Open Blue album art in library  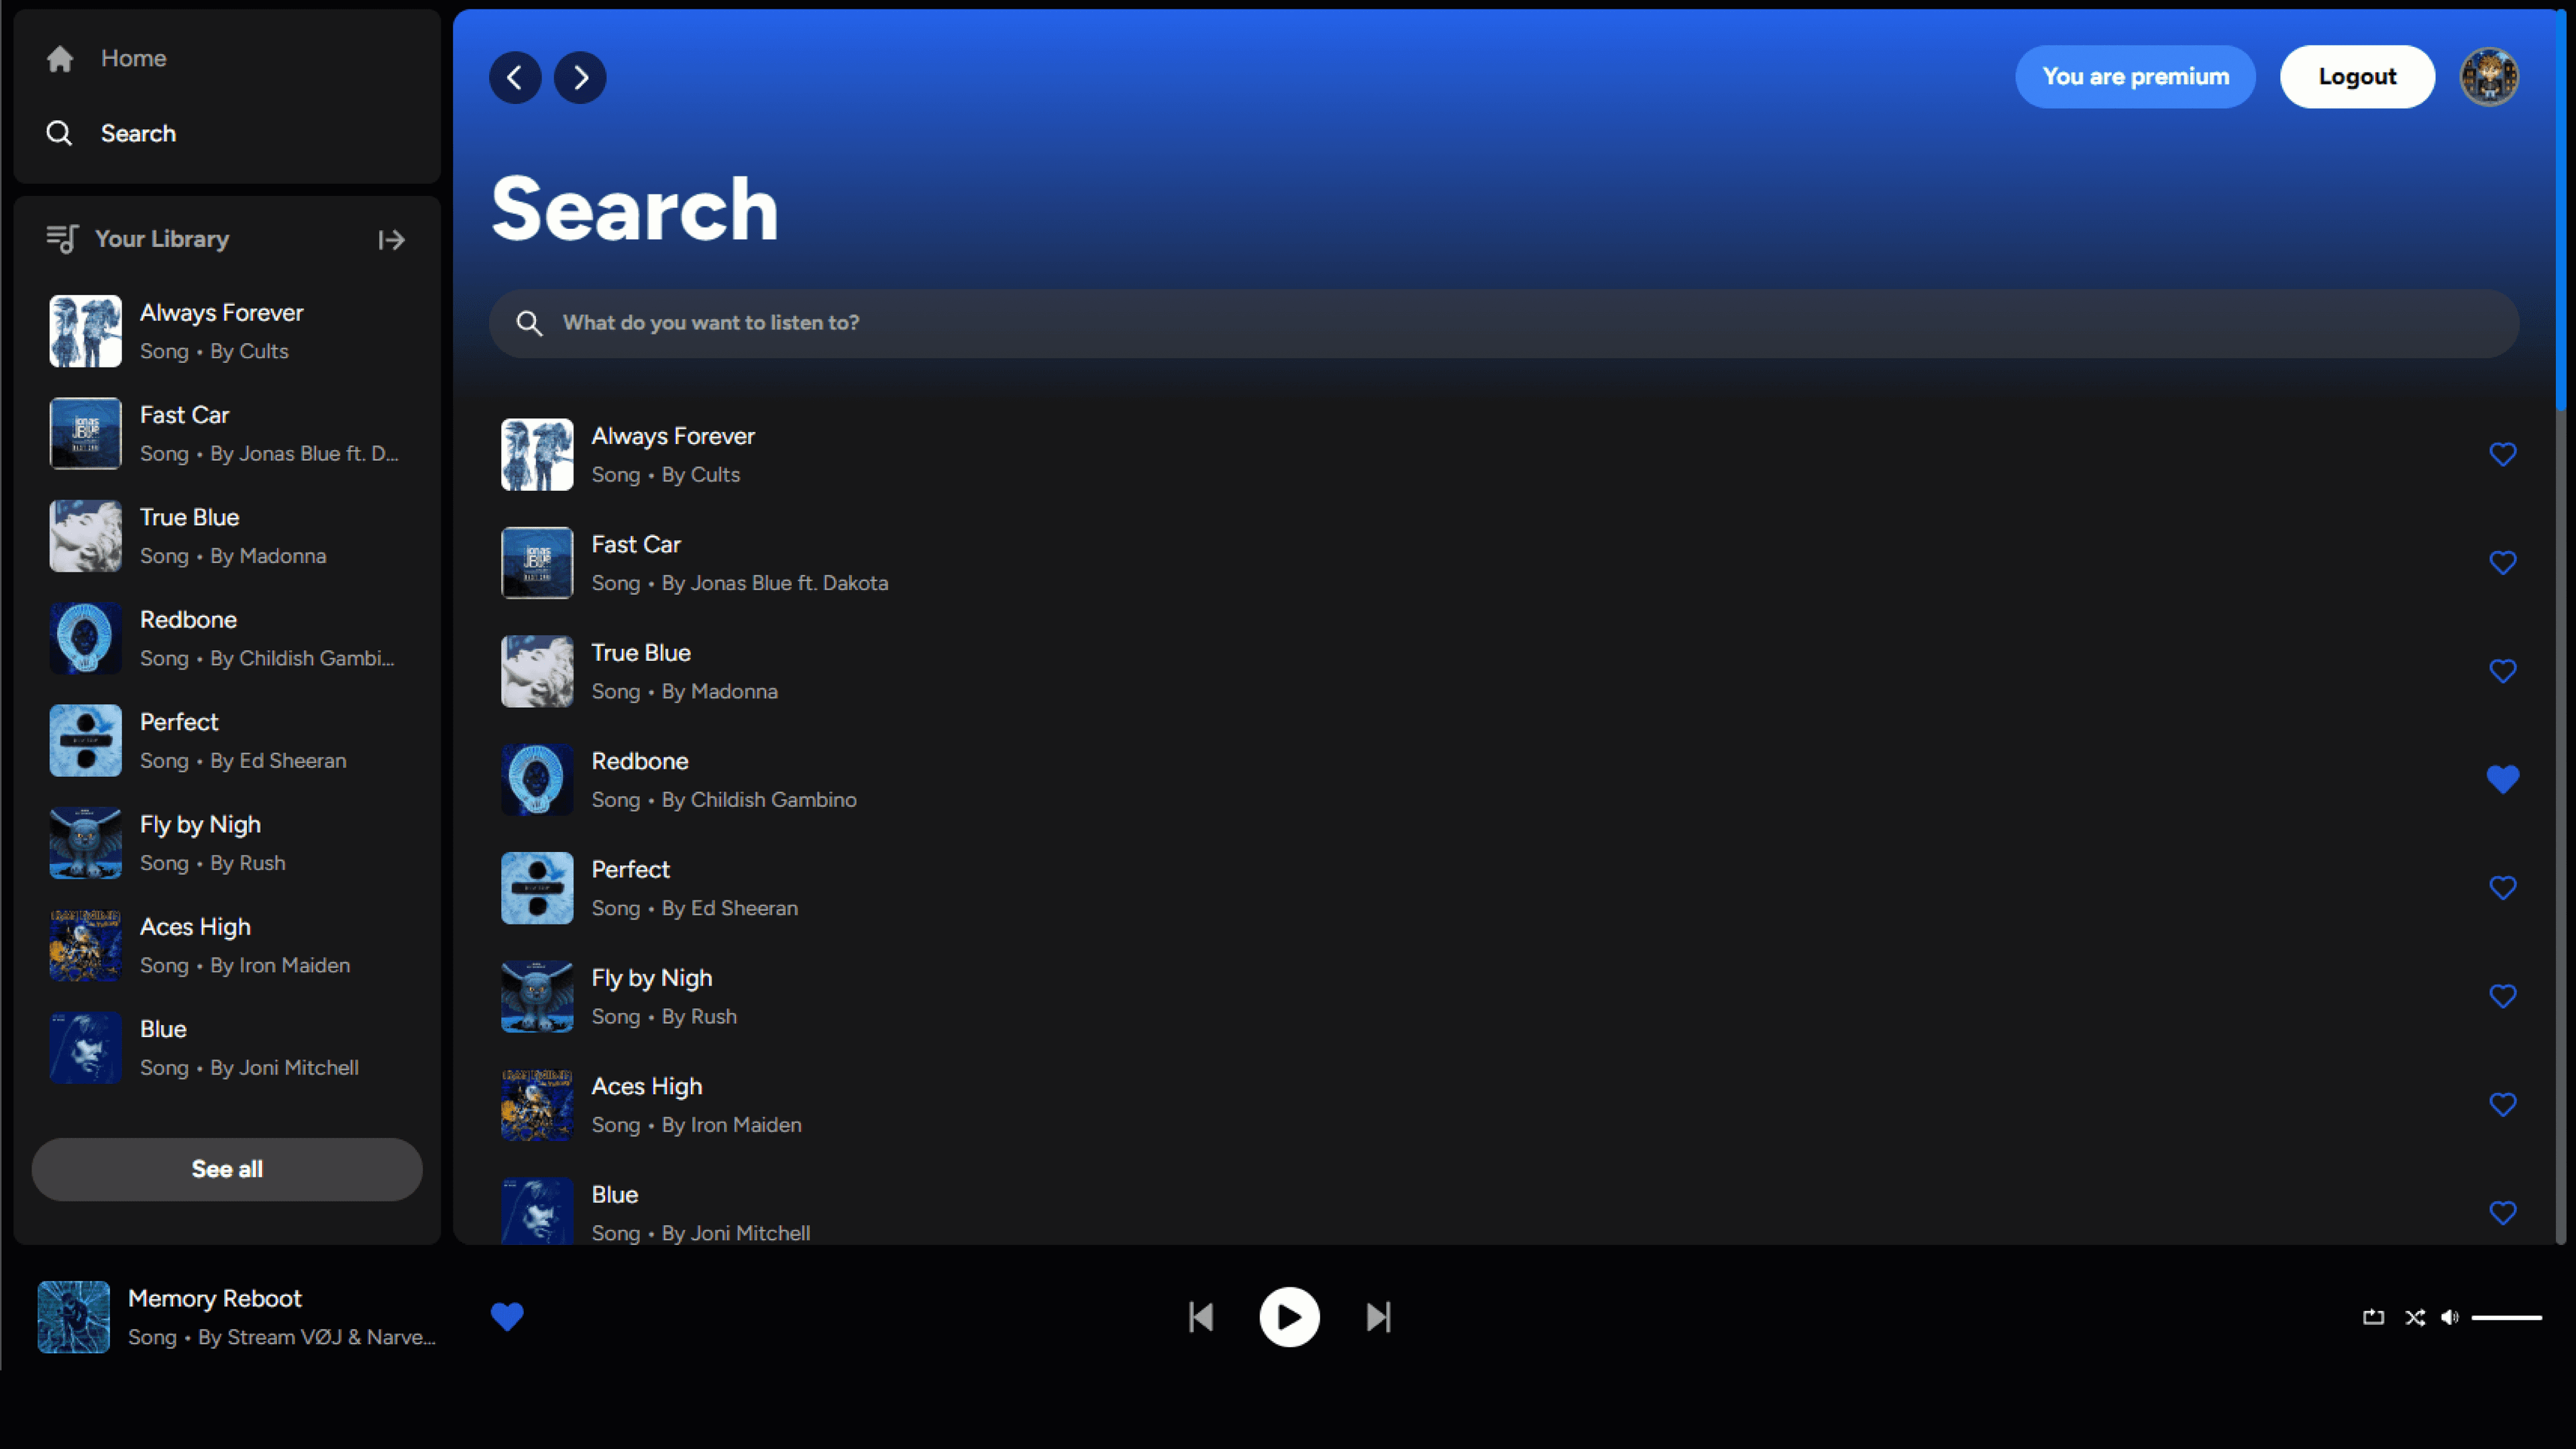tap(86, 1047)
